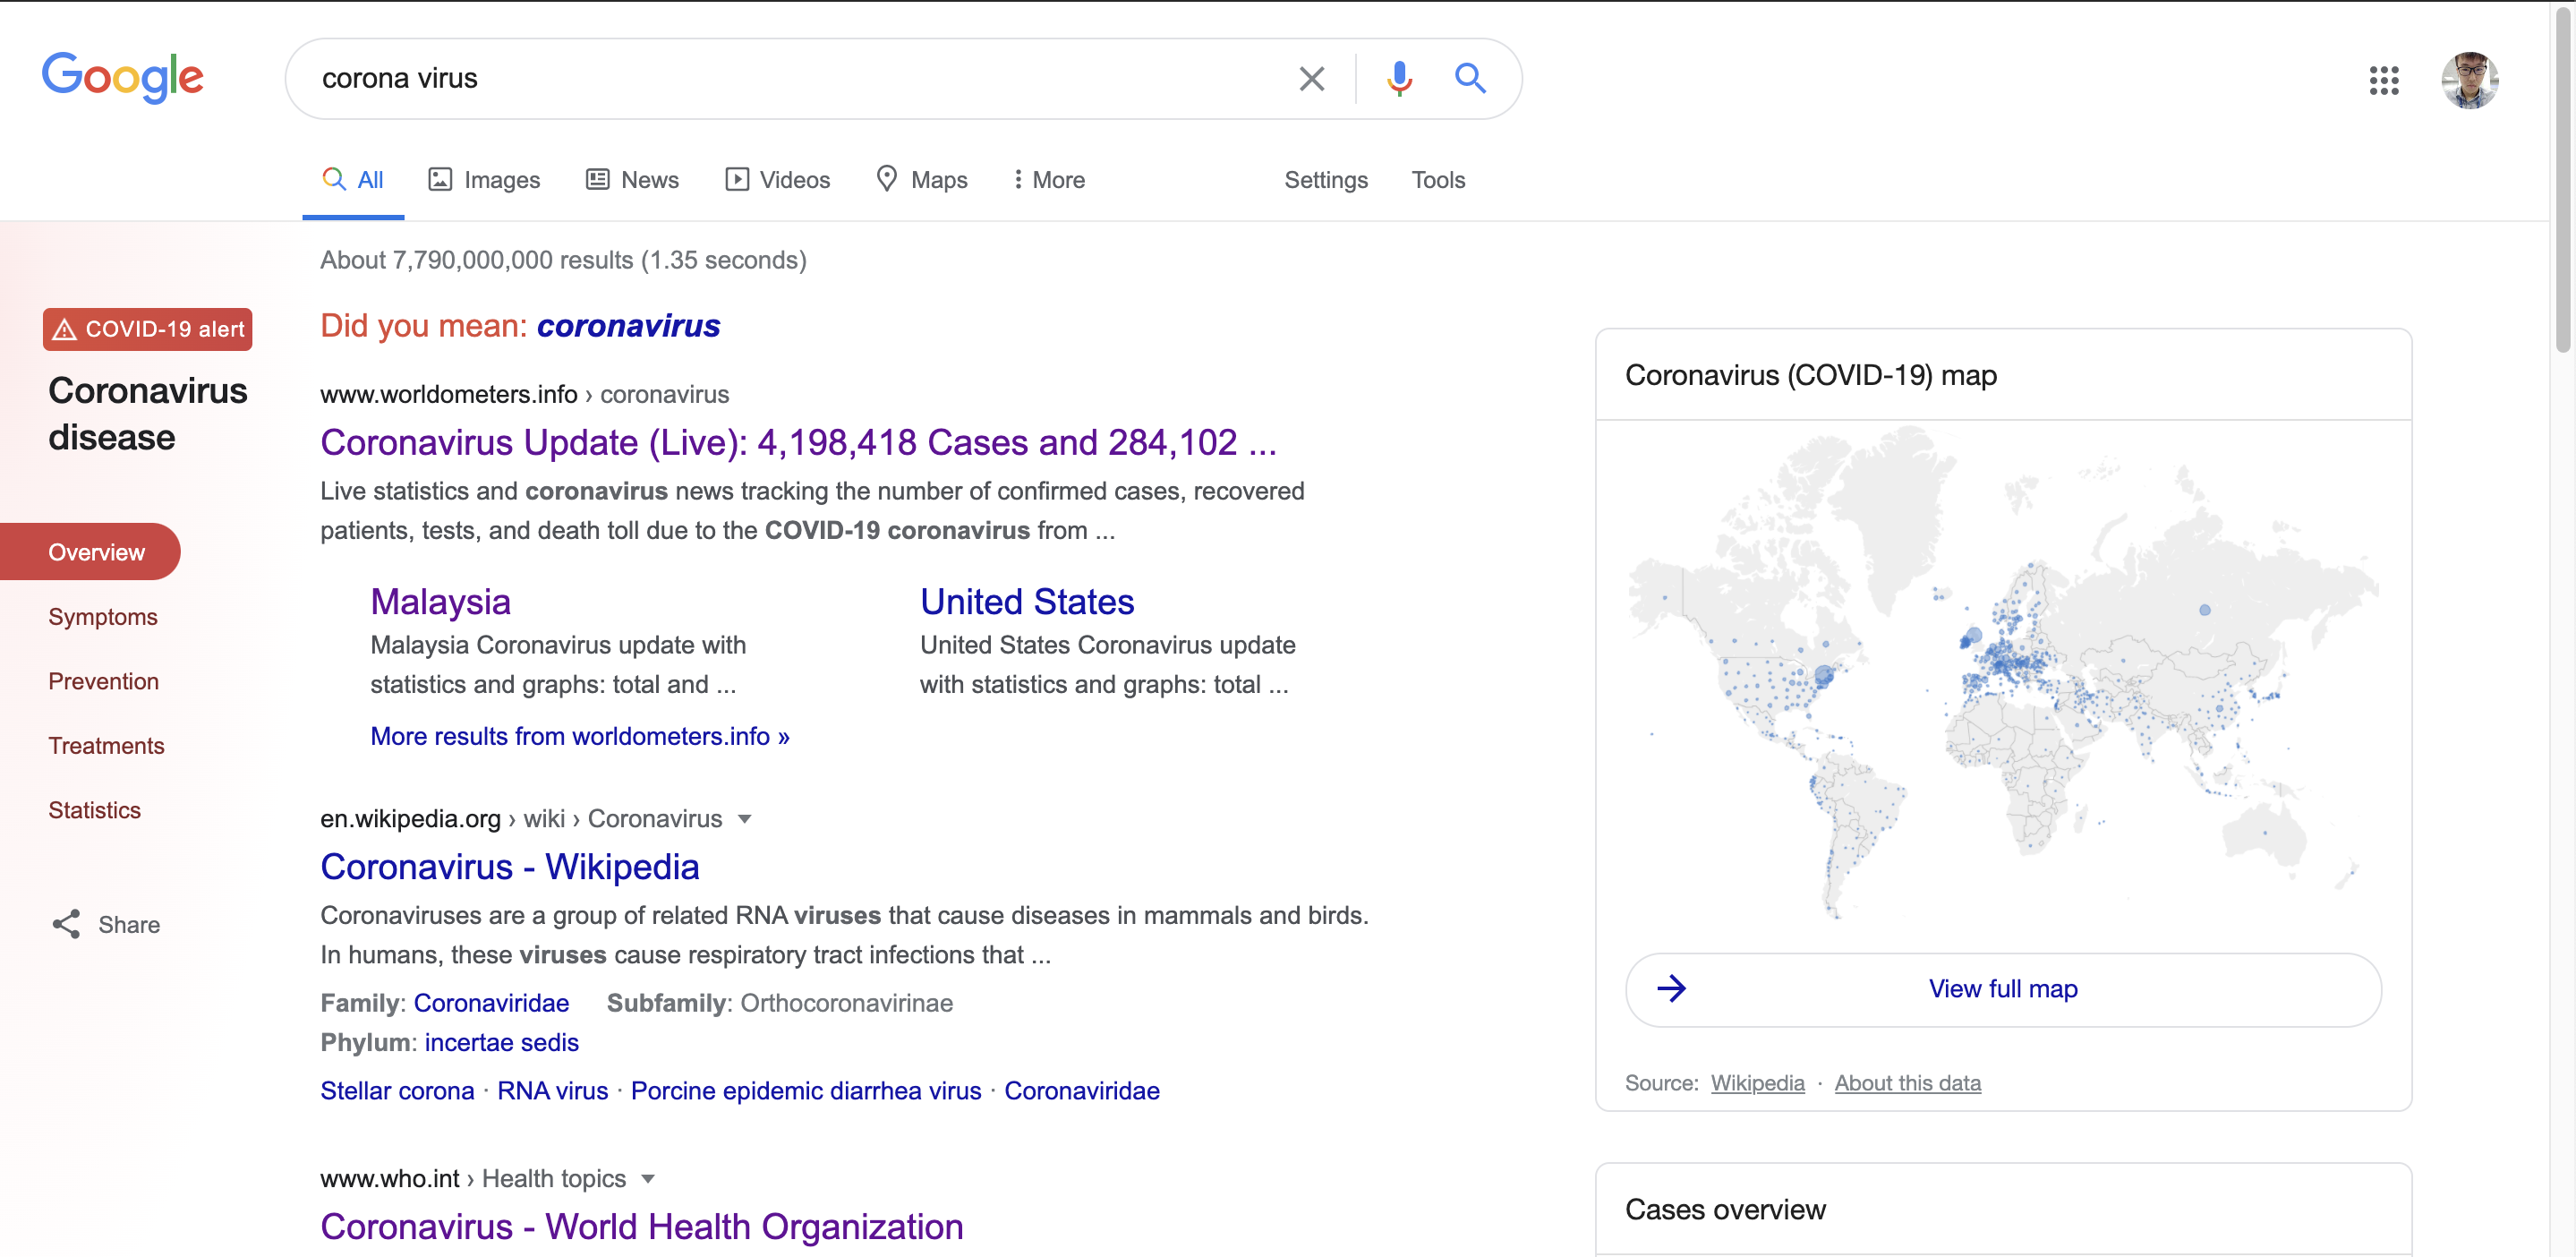2576x1257 pixels.
Task: Open search Settings
Action: [1325, 180]
